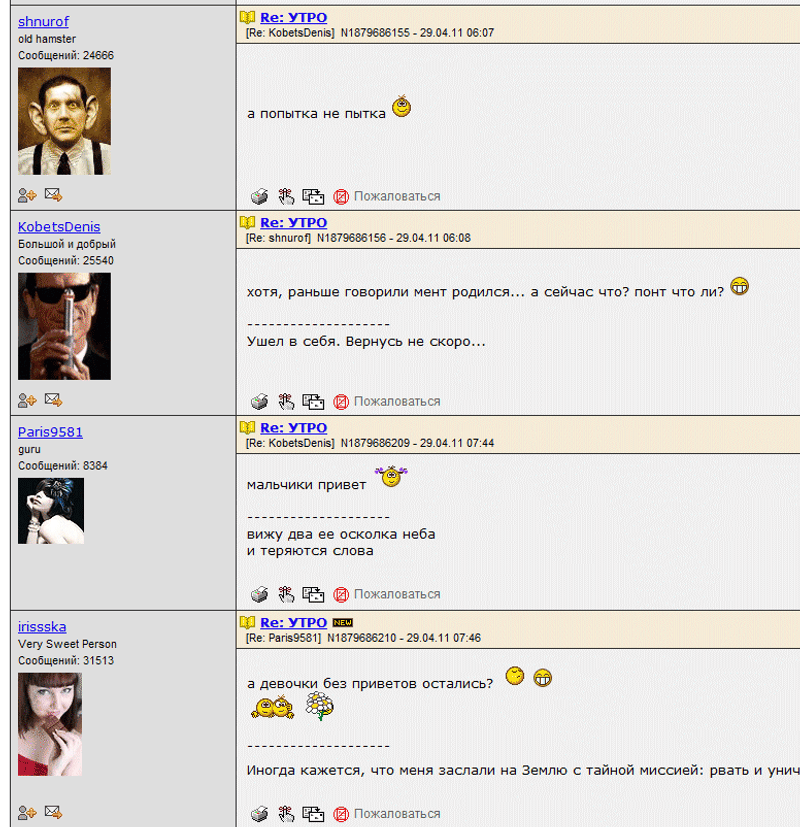800x827 pixels.
Task: Click book icon beside shnurof's post title
Action: [x=247, y=17]
